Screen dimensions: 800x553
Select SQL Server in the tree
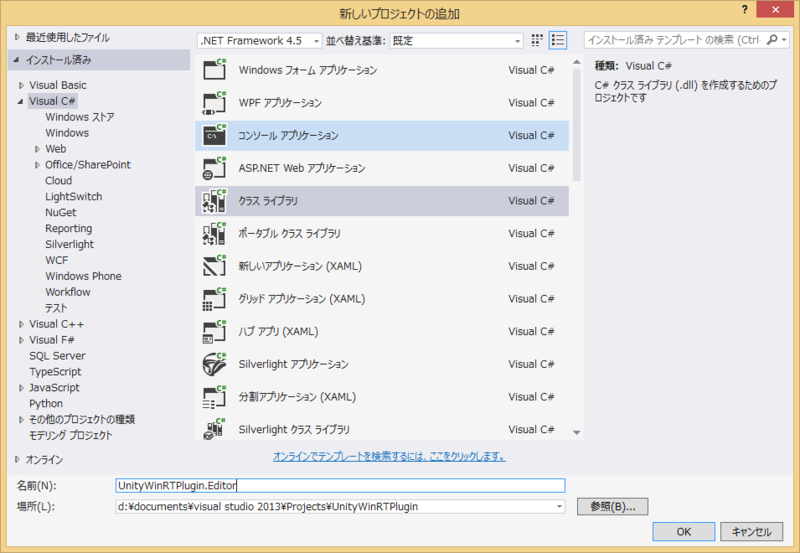point(57,356)
